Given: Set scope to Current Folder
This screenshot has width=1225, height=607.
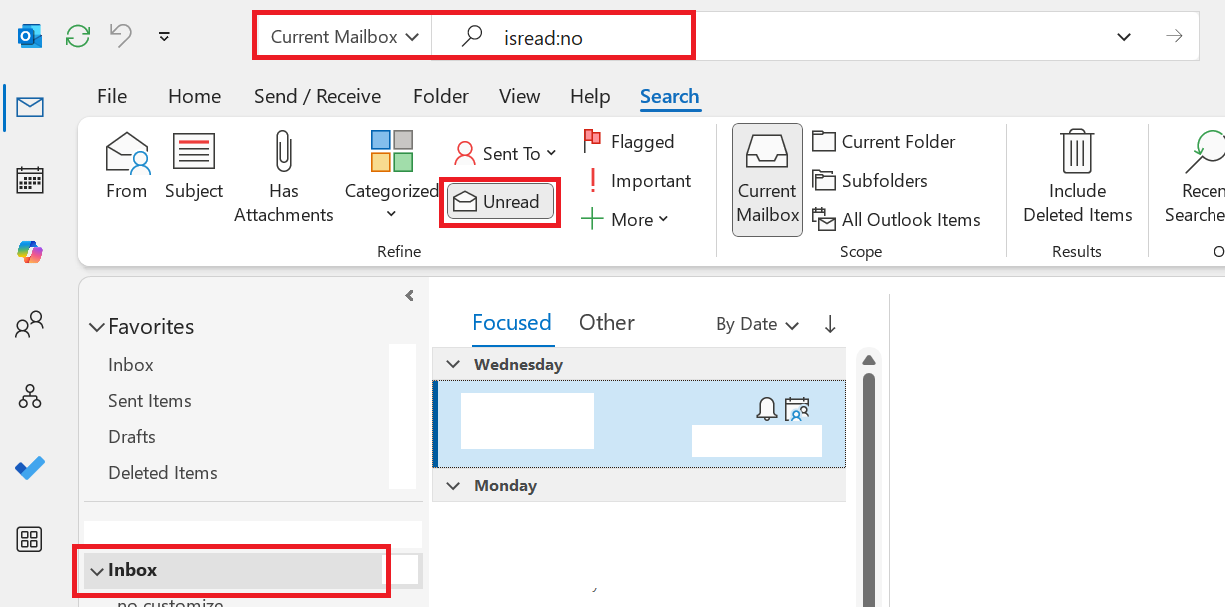Looking at the screenshot, I should 884,142.
